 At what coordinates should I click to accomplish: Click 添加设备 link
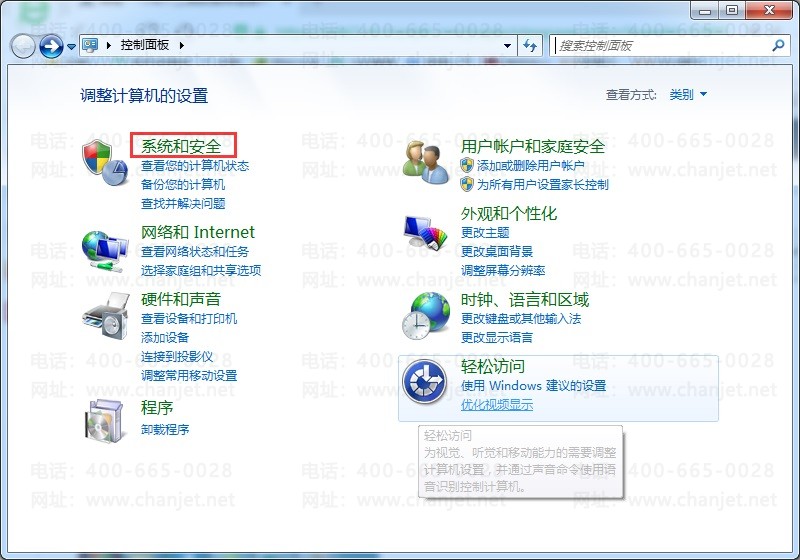165,338
